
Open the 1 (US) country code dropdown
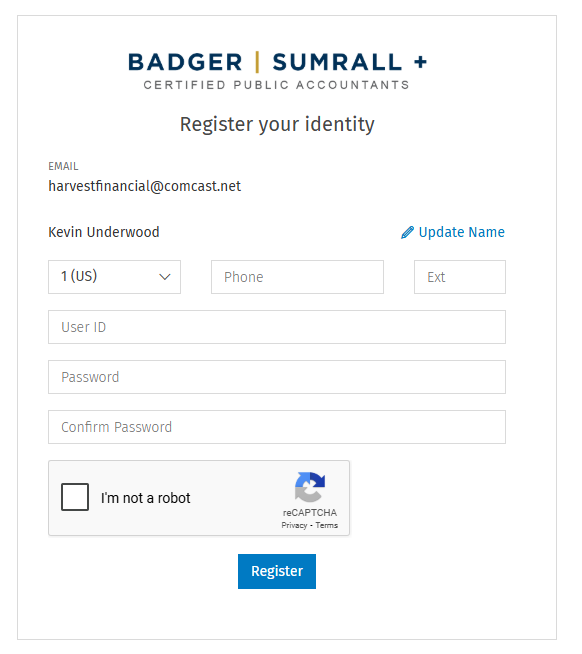(x=114, y=277)
